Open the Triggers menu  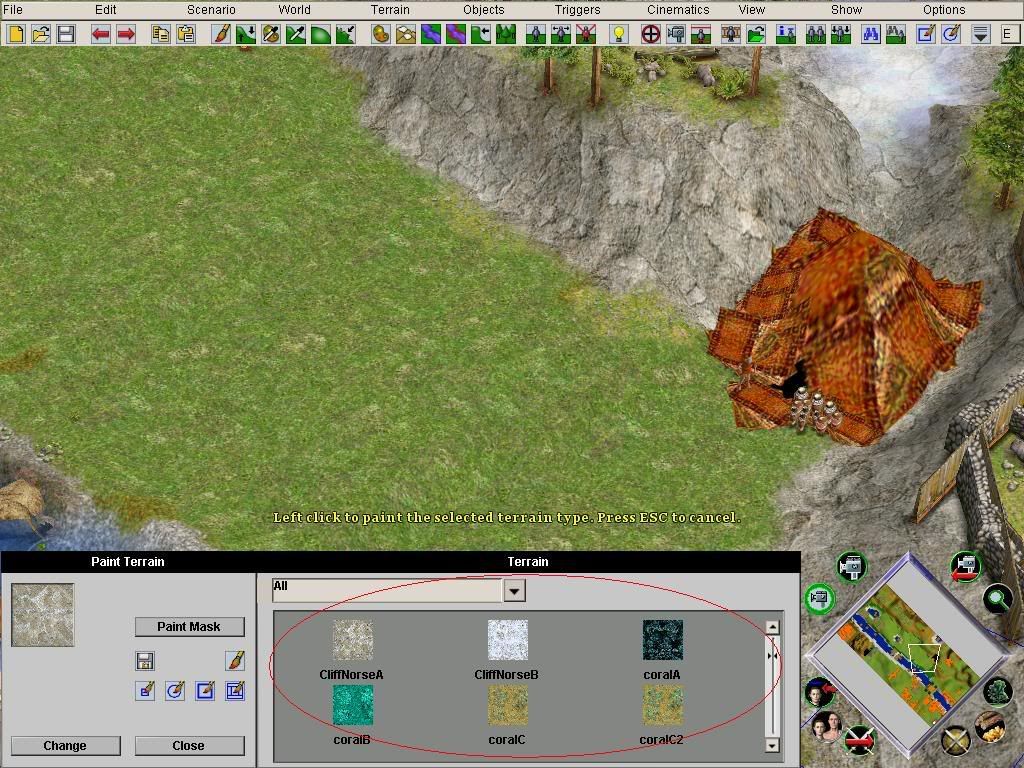577,10
